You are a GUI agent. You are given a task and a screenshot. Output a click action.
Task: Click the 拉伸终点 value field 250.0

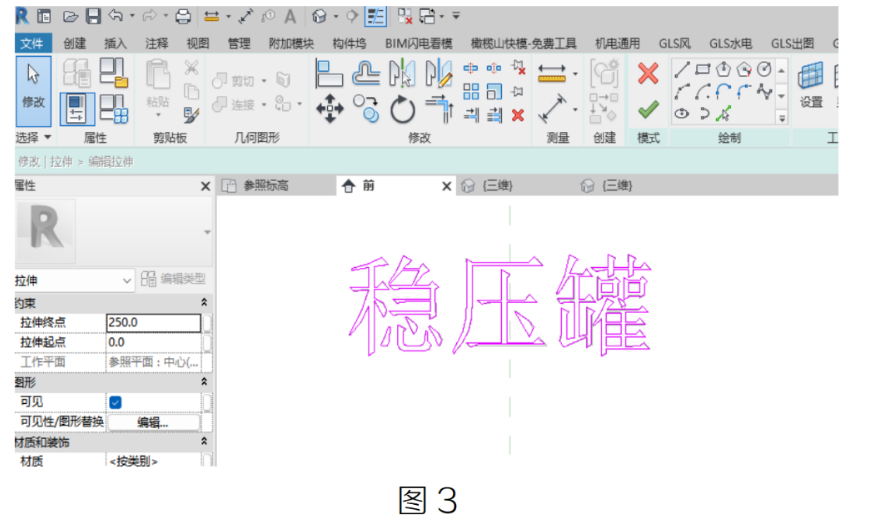coord(154,323)
